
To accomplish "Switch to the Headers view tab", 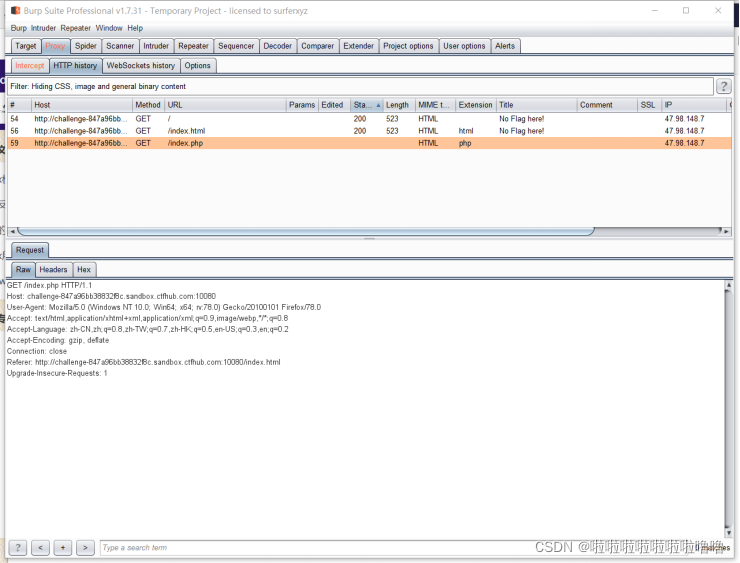I will (53, 269).
